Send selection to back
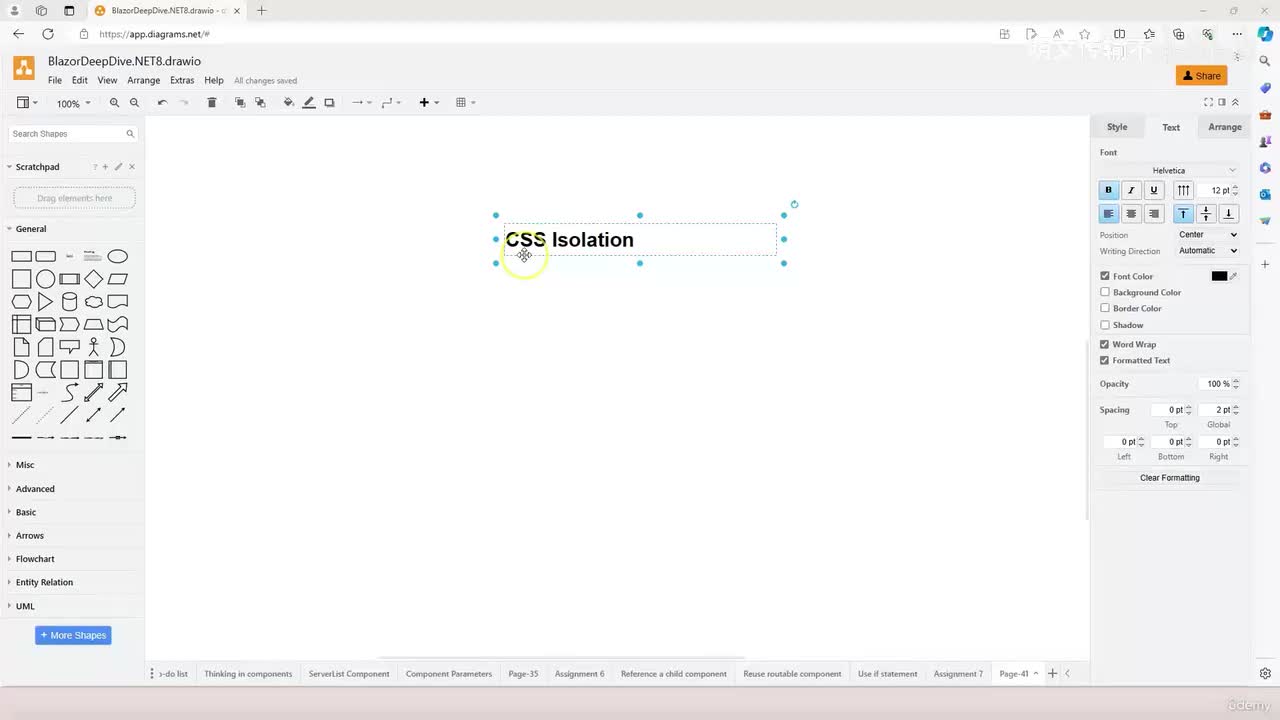This screenshot has width=1280, height=720. click(x=260, y=103)
